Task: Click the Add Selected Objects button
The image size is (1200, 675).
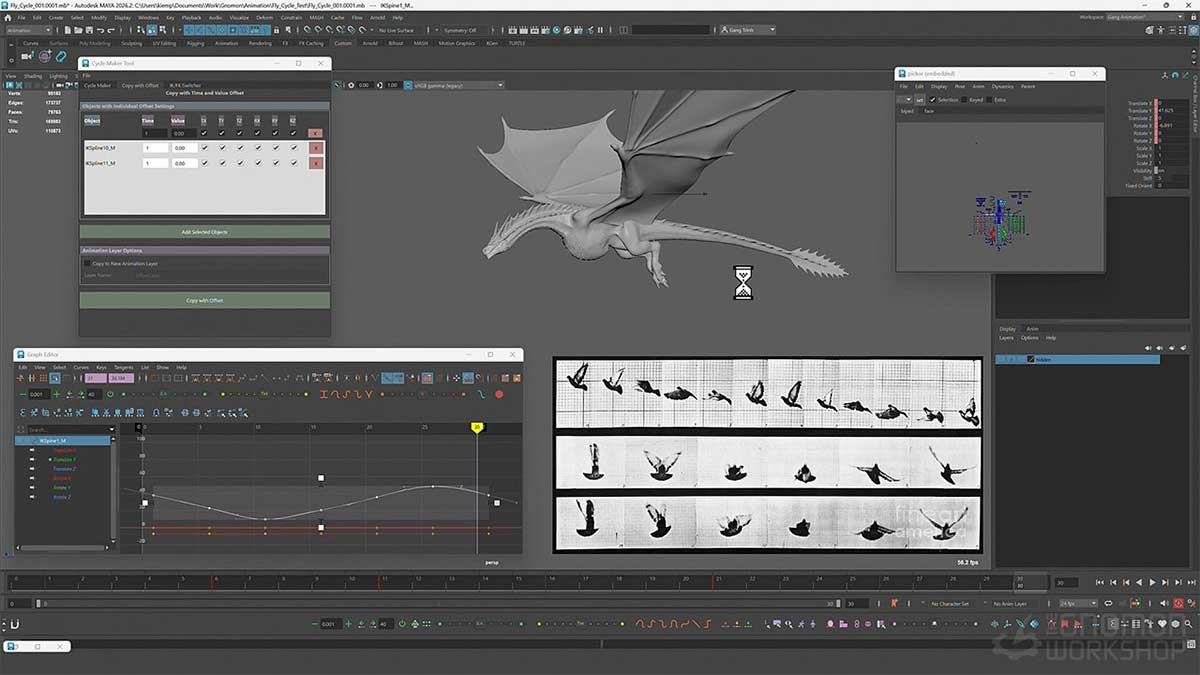Action: (x=205, y=231)
